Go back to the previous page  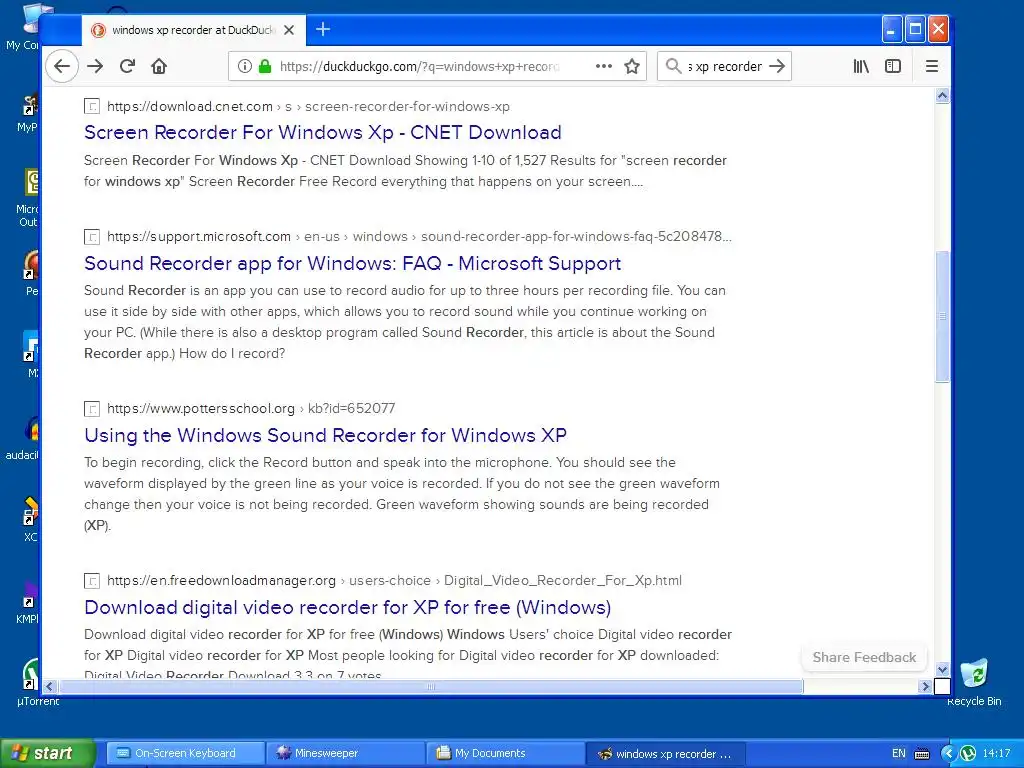click(62, 66)
